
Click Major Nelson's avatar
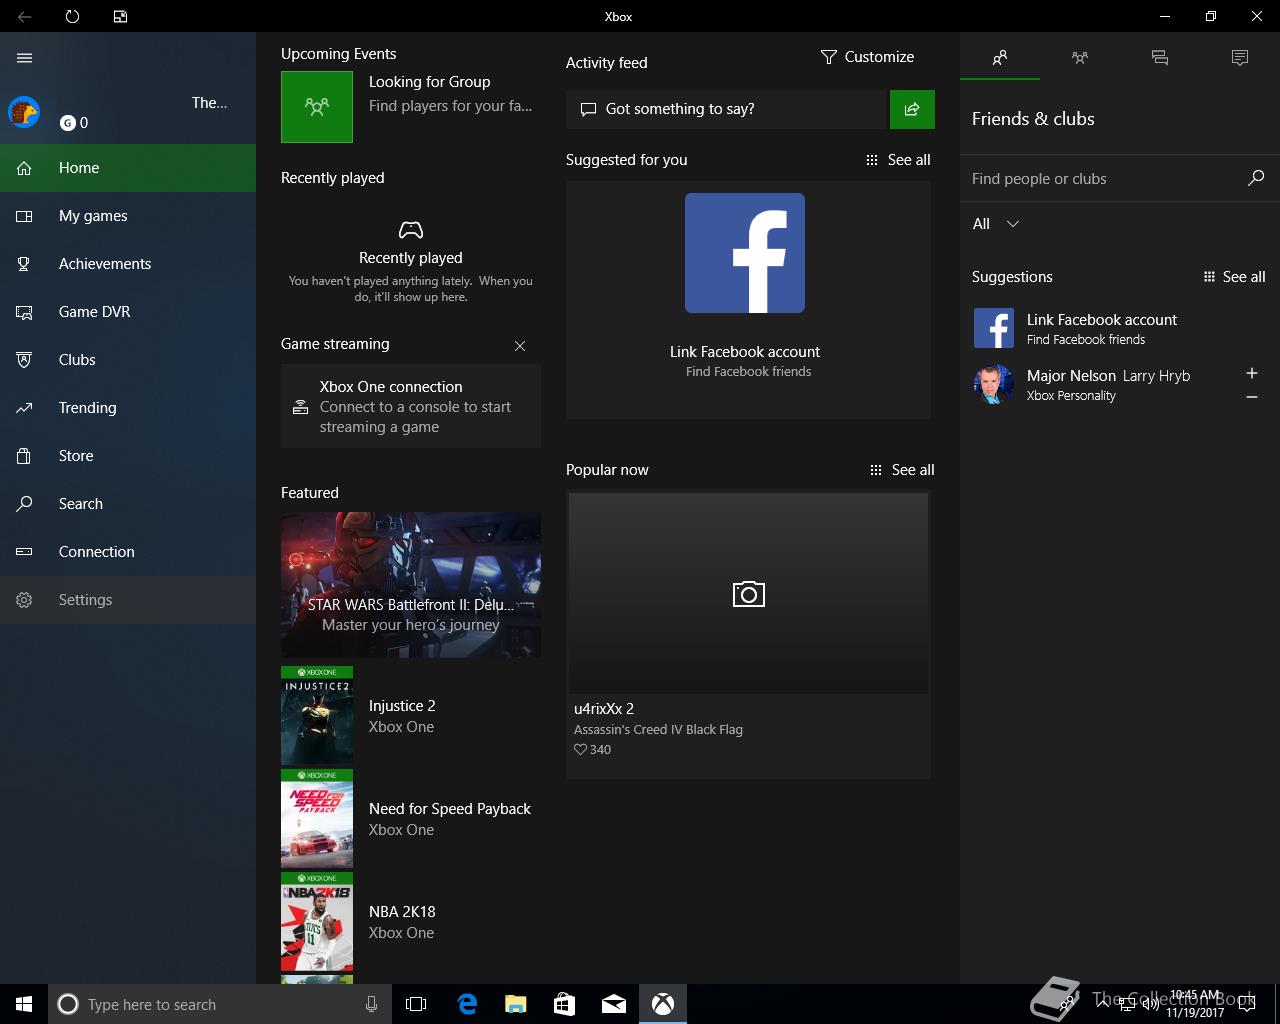[994, 384]
